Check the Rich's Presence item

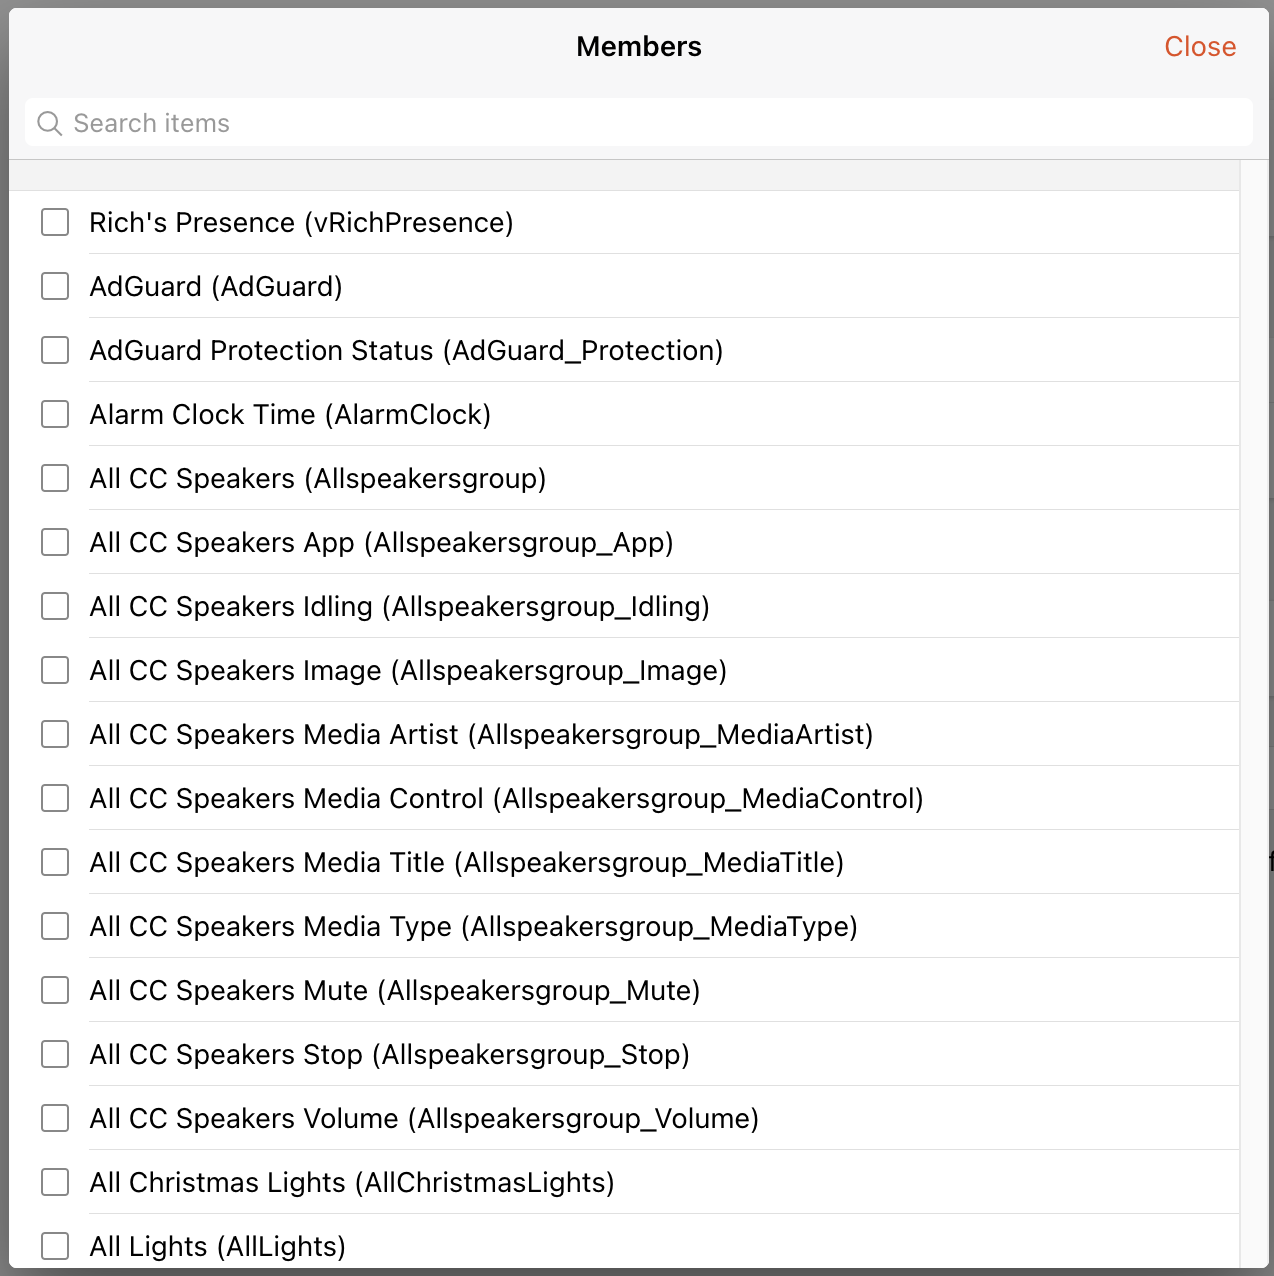pyautogui.click(x=54, y=222)
